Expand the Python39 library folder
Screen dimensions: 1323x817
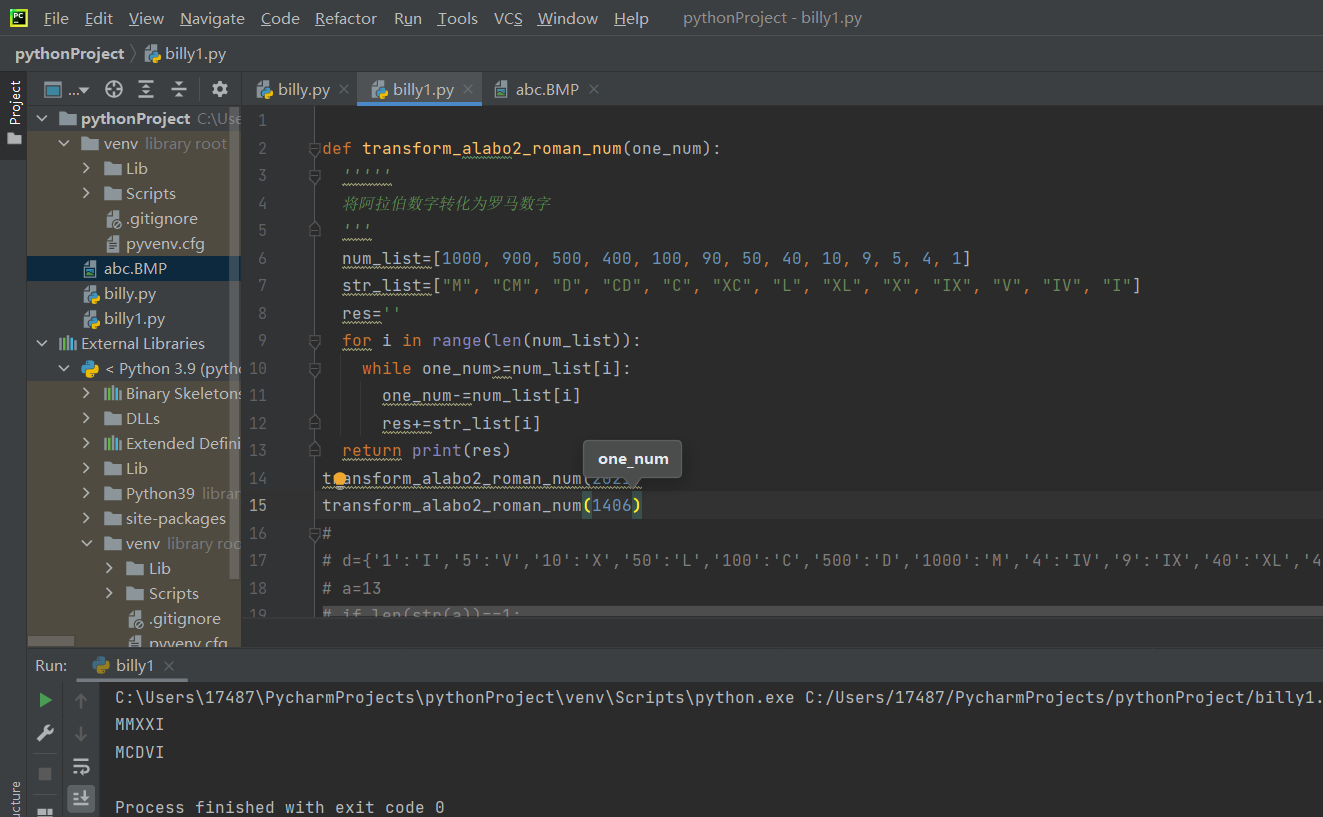(x=87, y=493)
